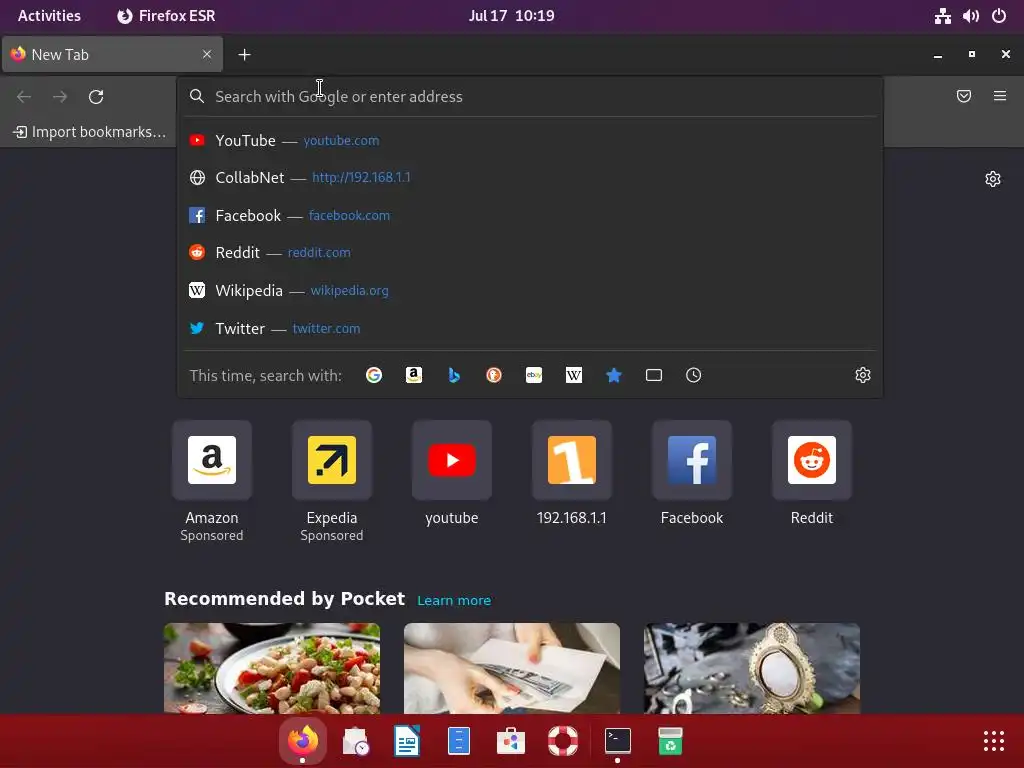The image size is (1024, 768).
Task: Open Help lifebuoy from the dock
Action: 563,741
